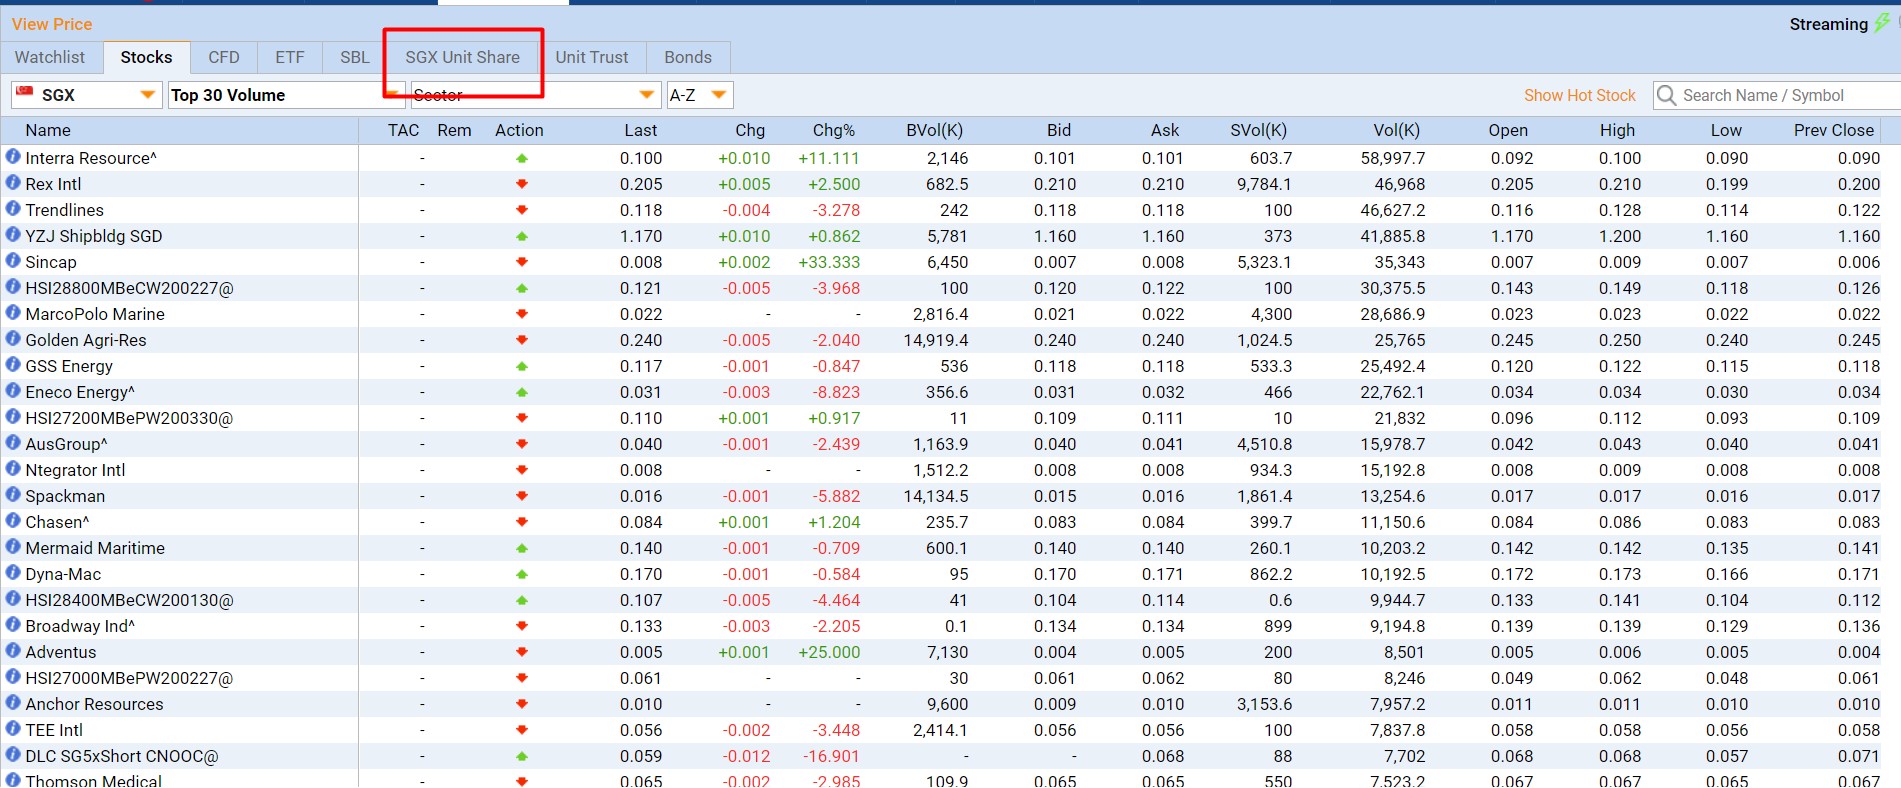Click the Search Name / Symbol field
The image size is (1901, 788).
point(1777,95)
